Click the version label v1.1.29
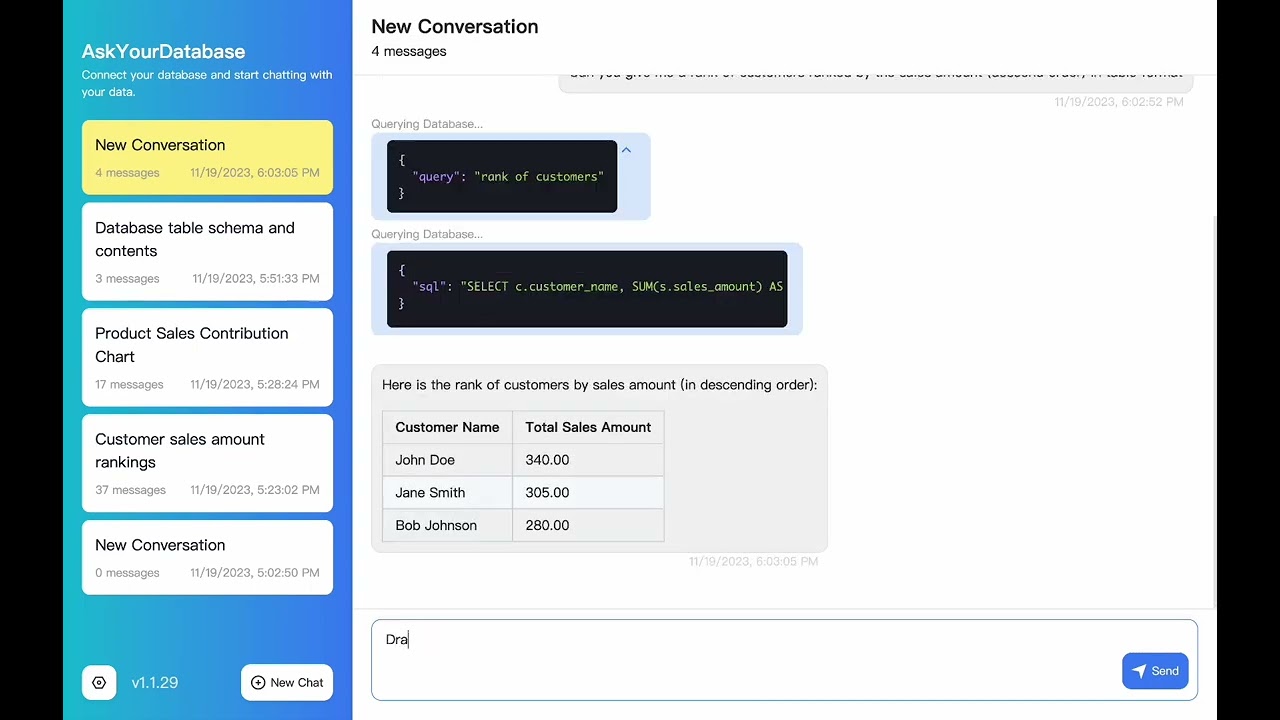Screen dimensions: 1280x720 tap(155, 682)
